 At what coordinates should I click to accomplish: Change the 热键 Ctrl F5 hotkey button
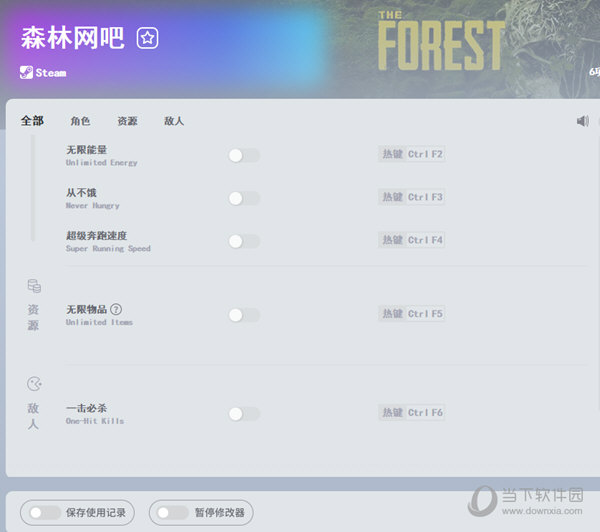(x=412, y=314)
